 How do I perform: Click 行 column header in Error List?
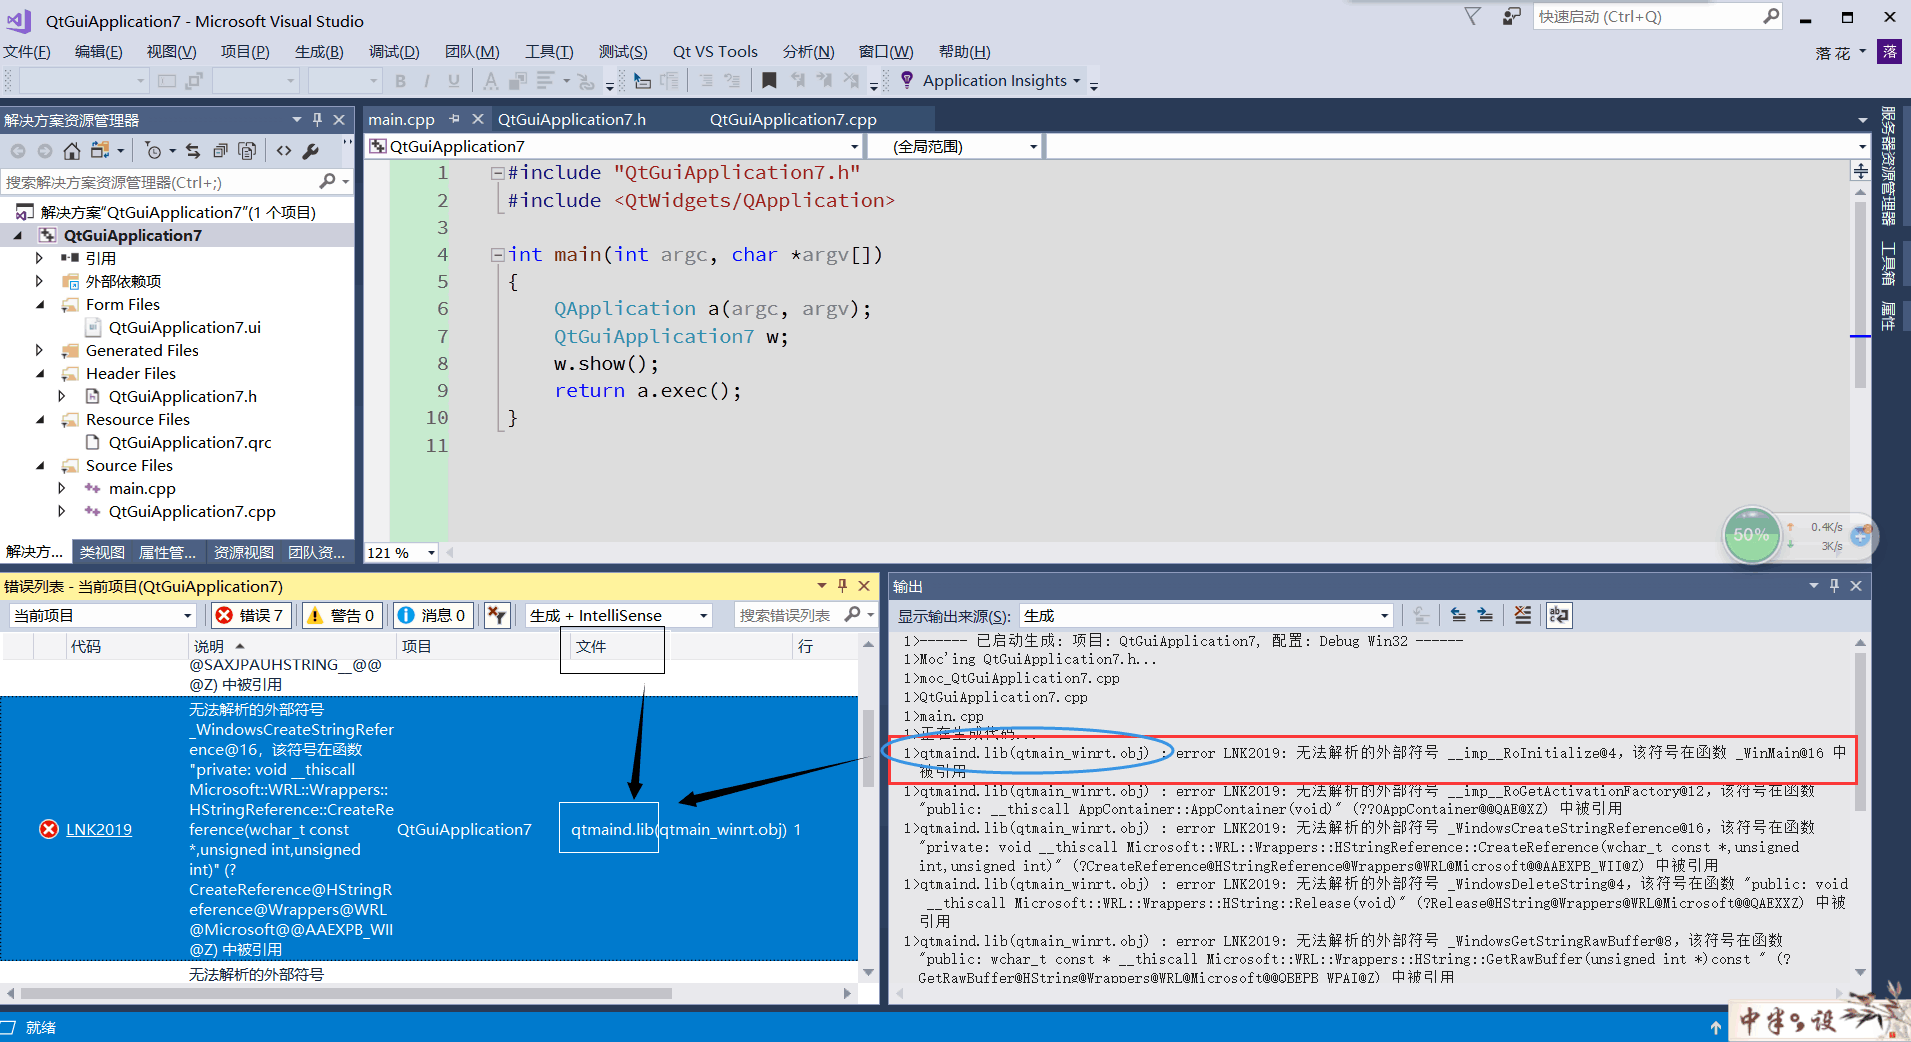(x=805, y=646)
